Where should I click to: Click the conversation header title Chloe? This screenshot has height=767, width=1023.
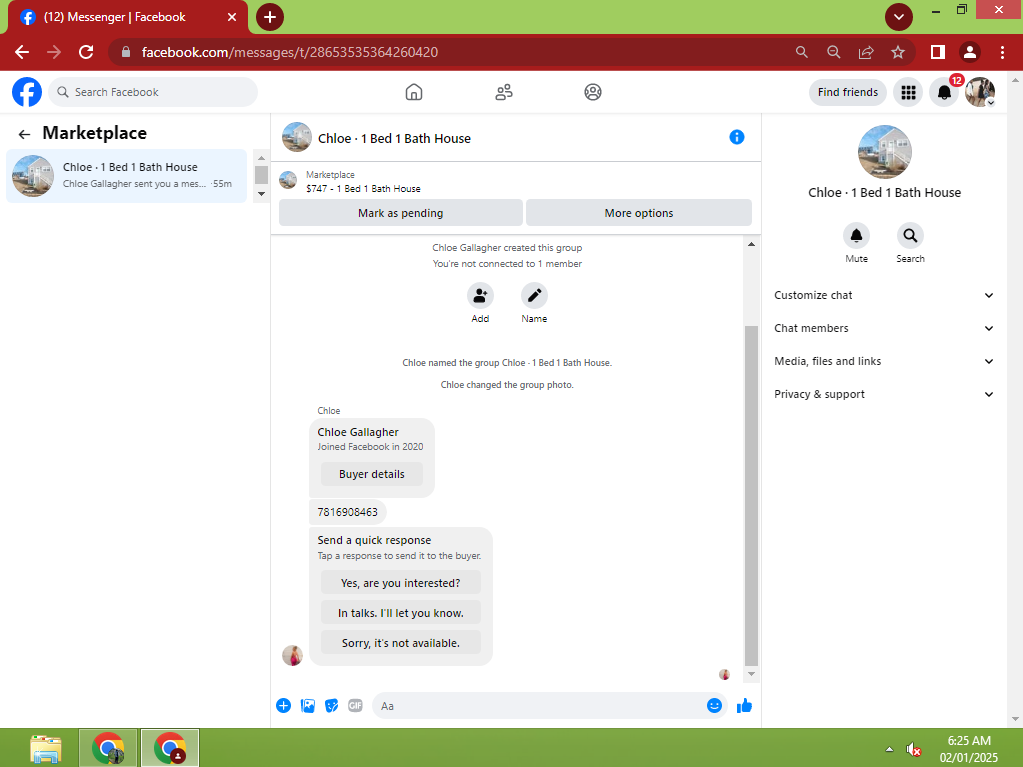pyautogui.click(x=394, y=138)
